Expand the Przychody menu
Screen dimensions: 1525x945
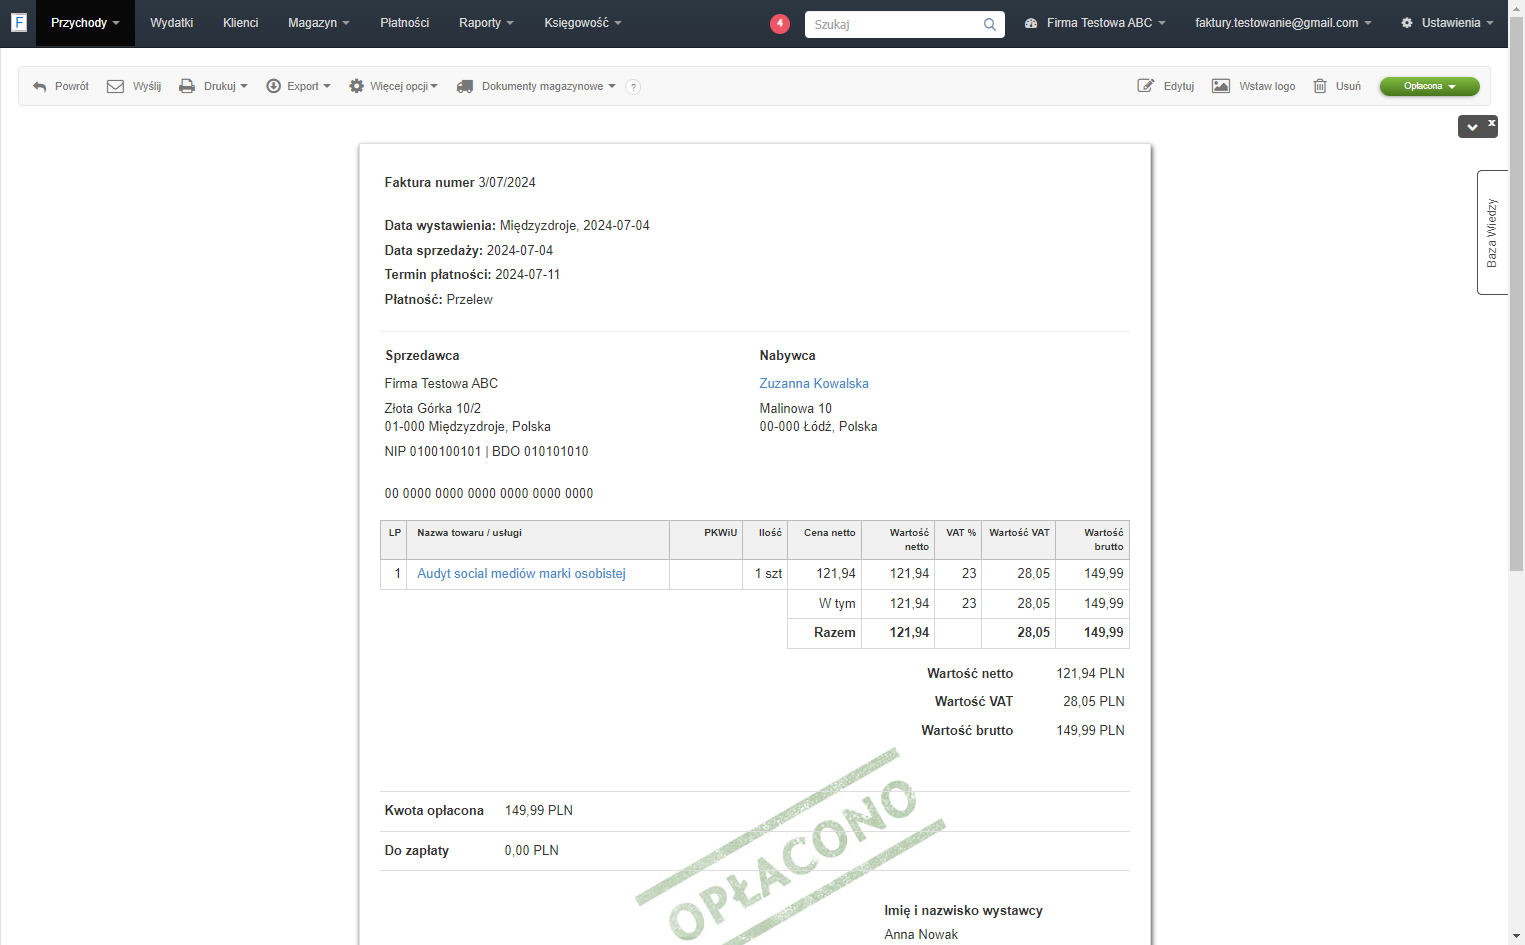(85, 23)
